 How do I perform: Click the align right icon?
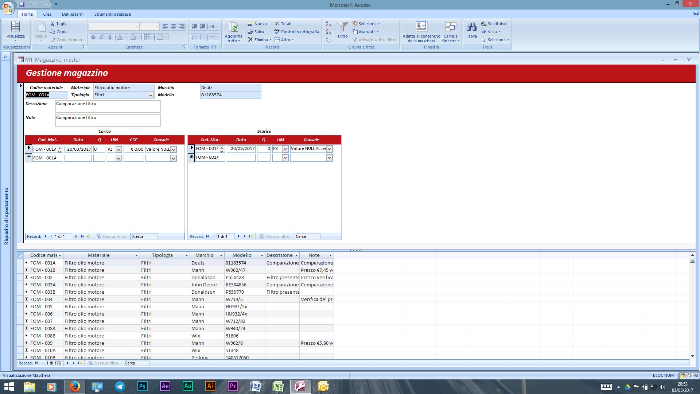pos(182,26)
